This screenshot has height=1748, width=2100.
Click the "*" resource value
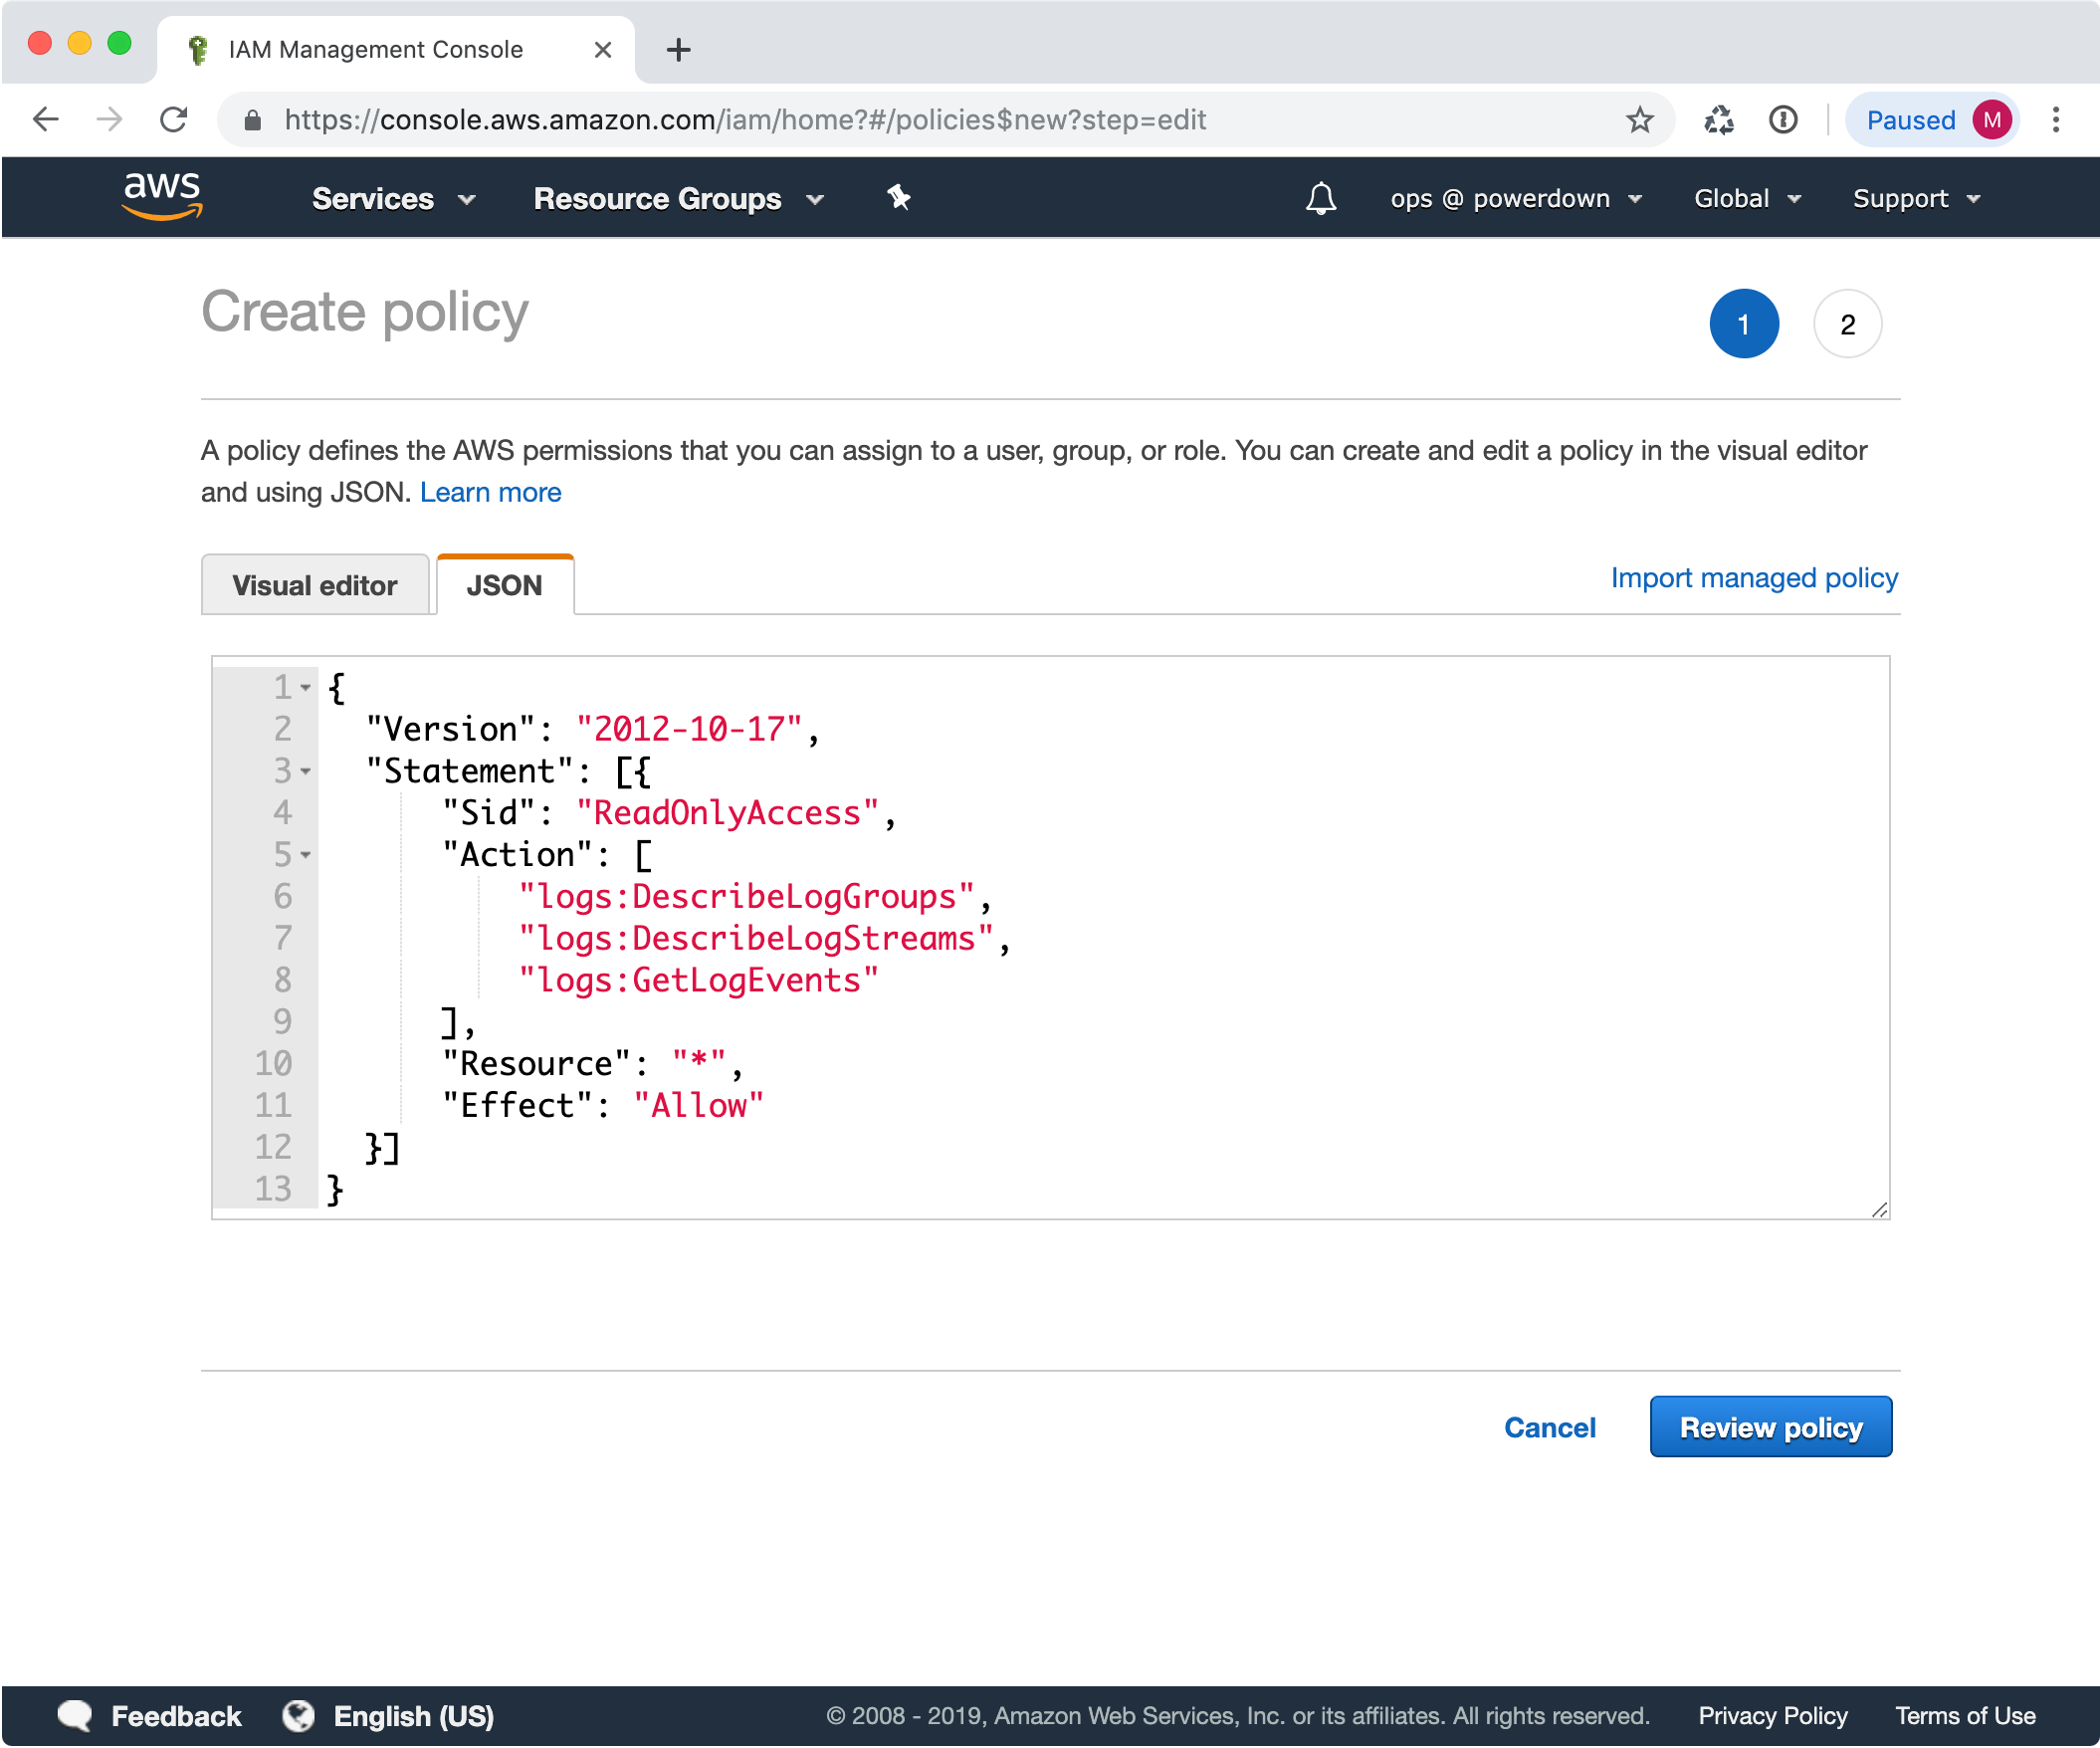699,1063
